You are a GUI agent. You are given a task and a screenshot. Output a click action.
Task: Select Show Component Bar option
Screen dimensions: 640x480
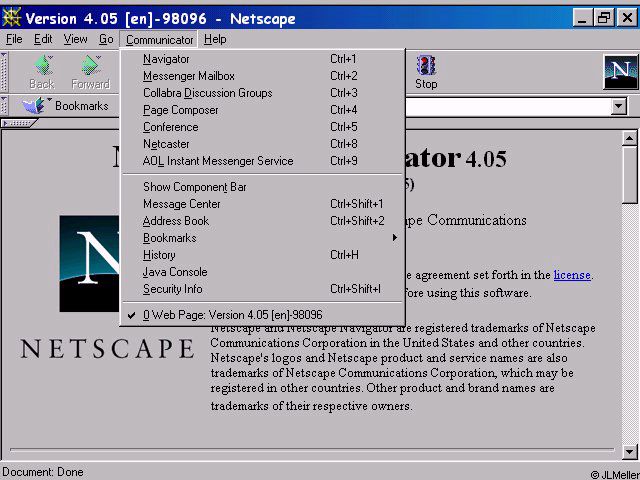click(x=194, y=187)
